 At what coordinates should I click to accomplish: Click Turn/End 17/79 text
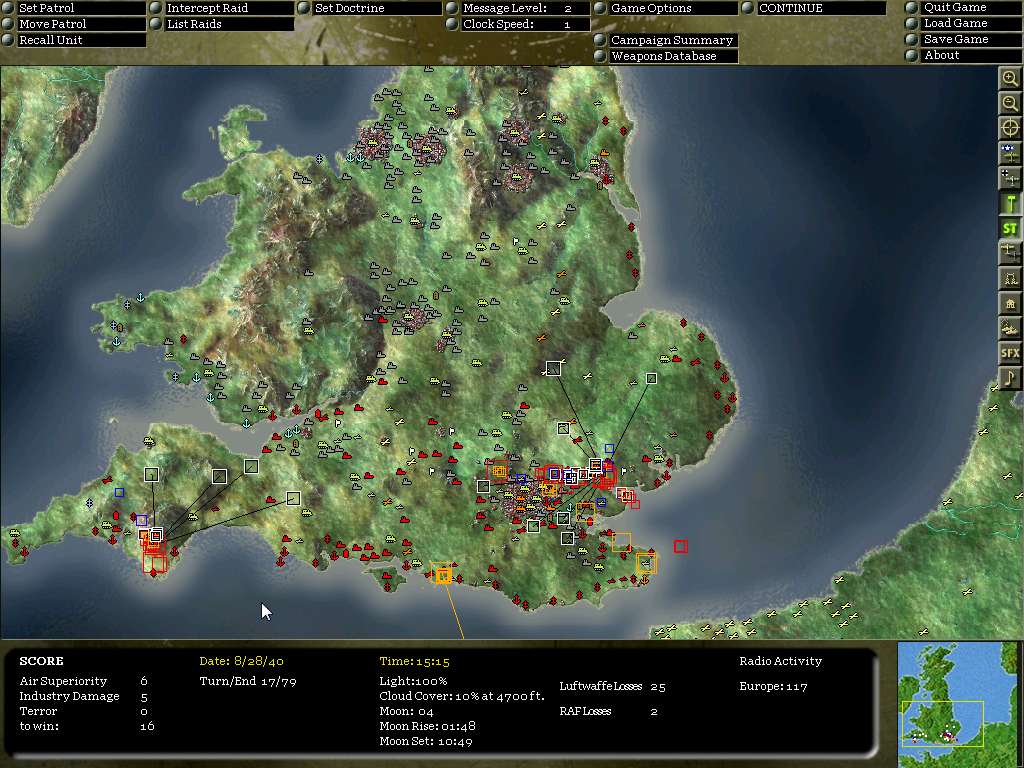[248, 681]
